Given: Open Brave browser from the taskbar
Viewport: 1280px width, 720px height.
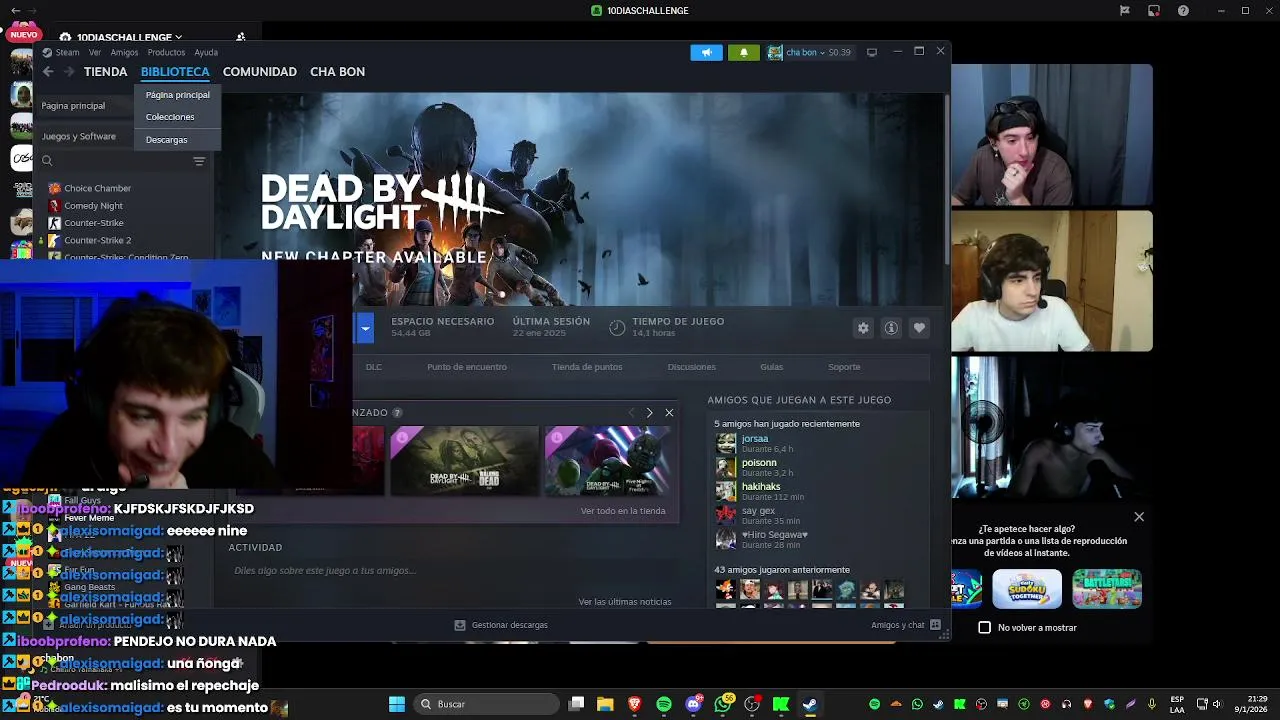Looking at the screenshot, I should click(634, 704).
